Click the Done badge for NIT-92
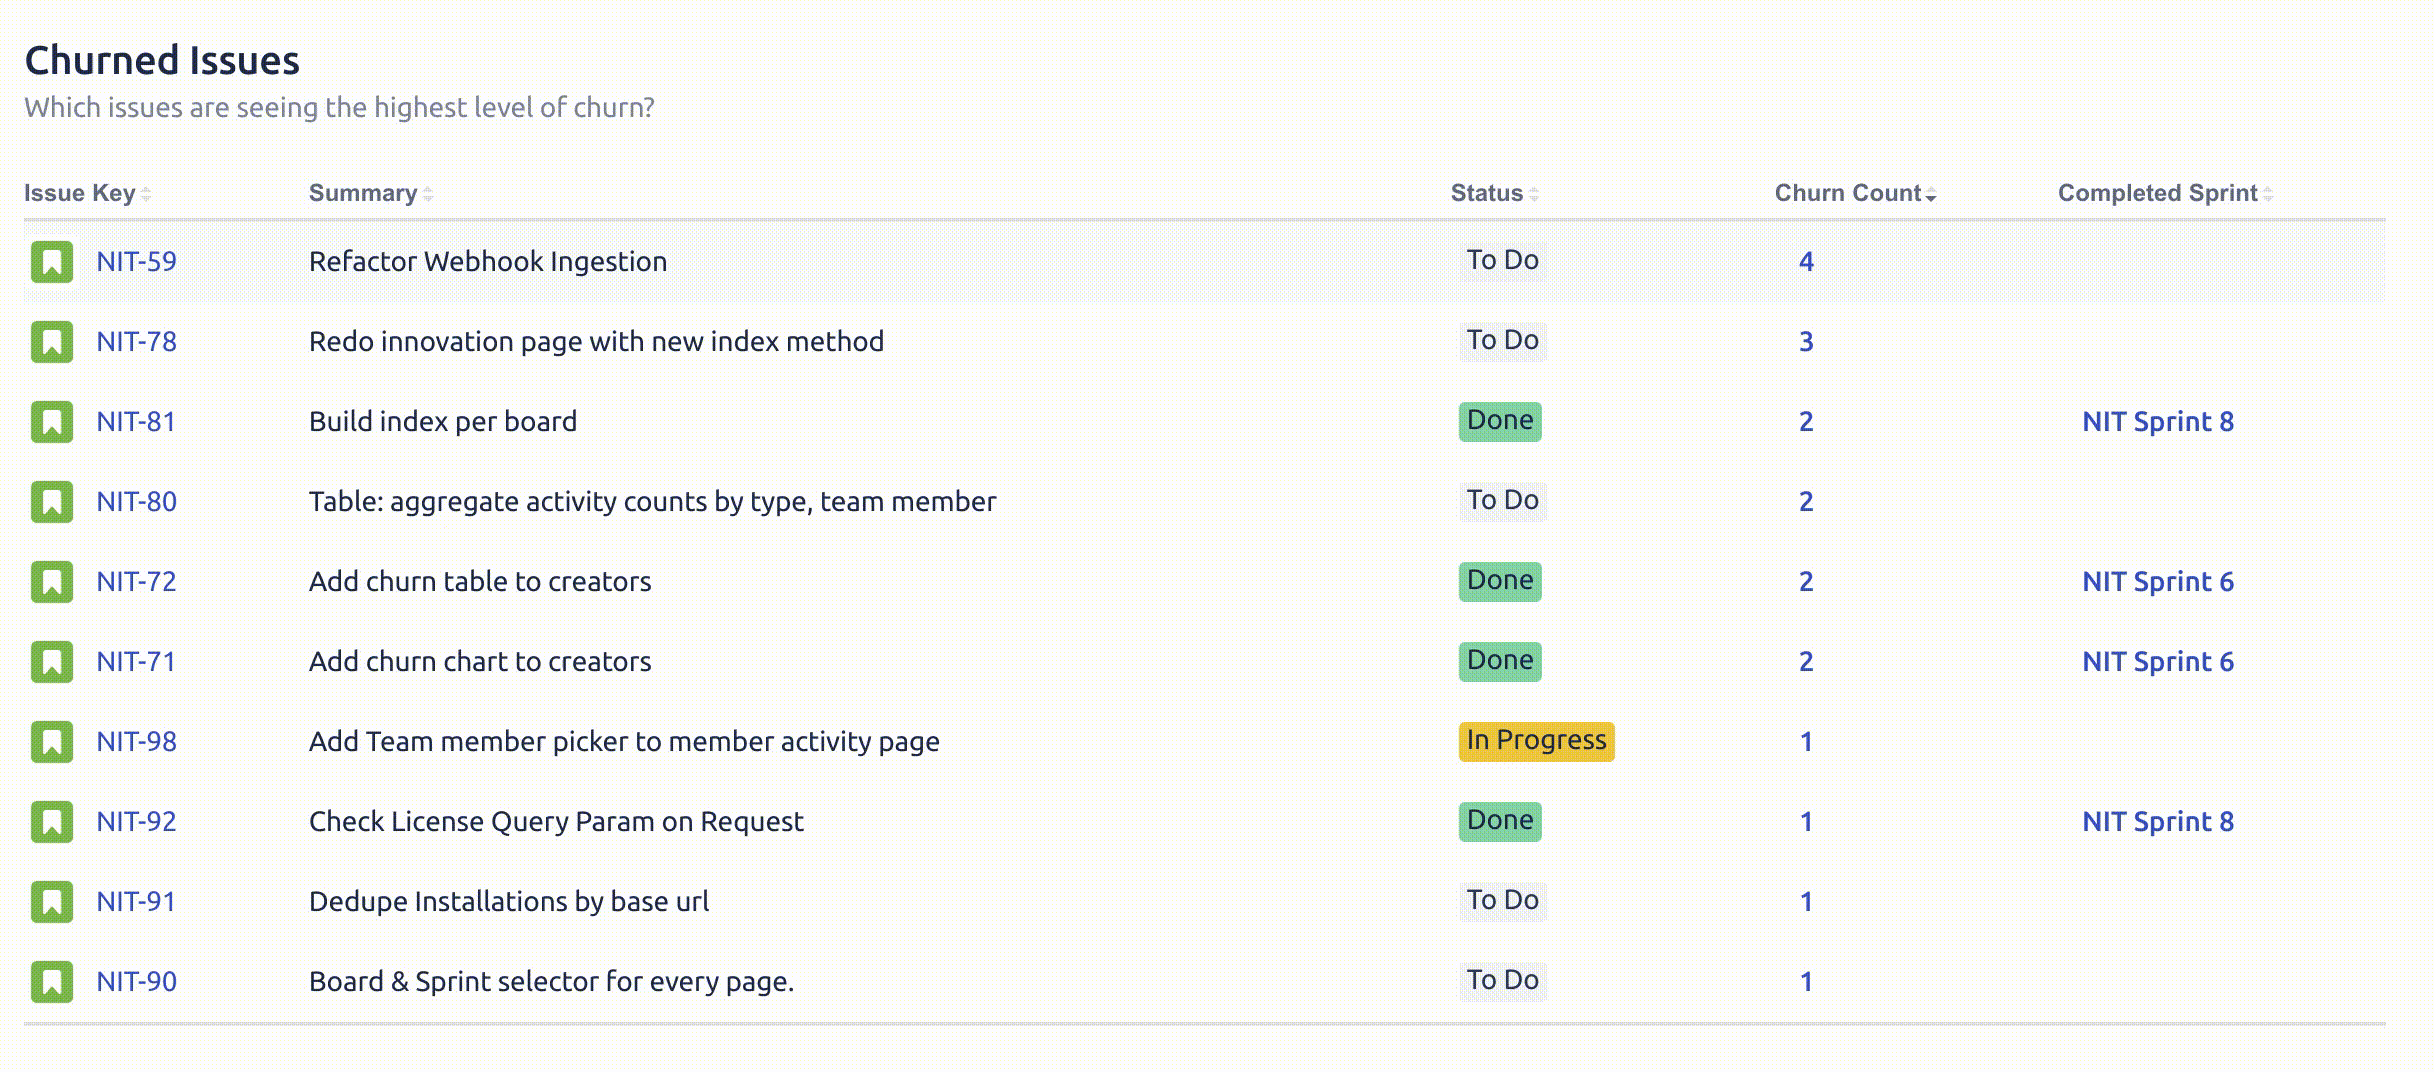This screenshot has width=2434, height=1072. click(x=1500, y=821)
